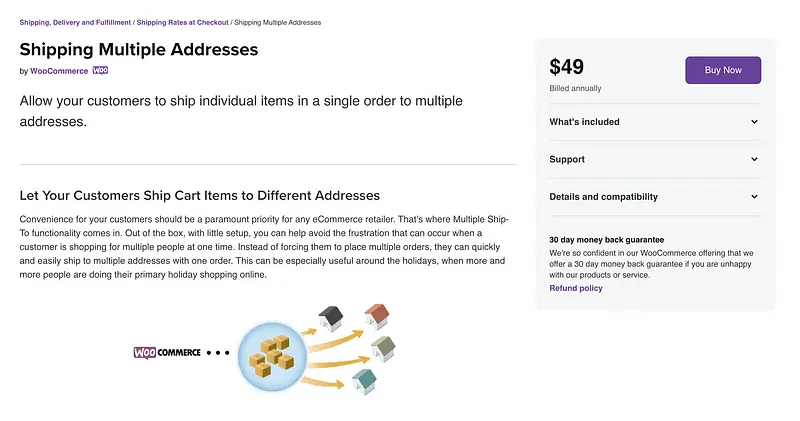The width and height of the screenshot is (800, 421).
Task: Click the What's included label
Action: 584,122
